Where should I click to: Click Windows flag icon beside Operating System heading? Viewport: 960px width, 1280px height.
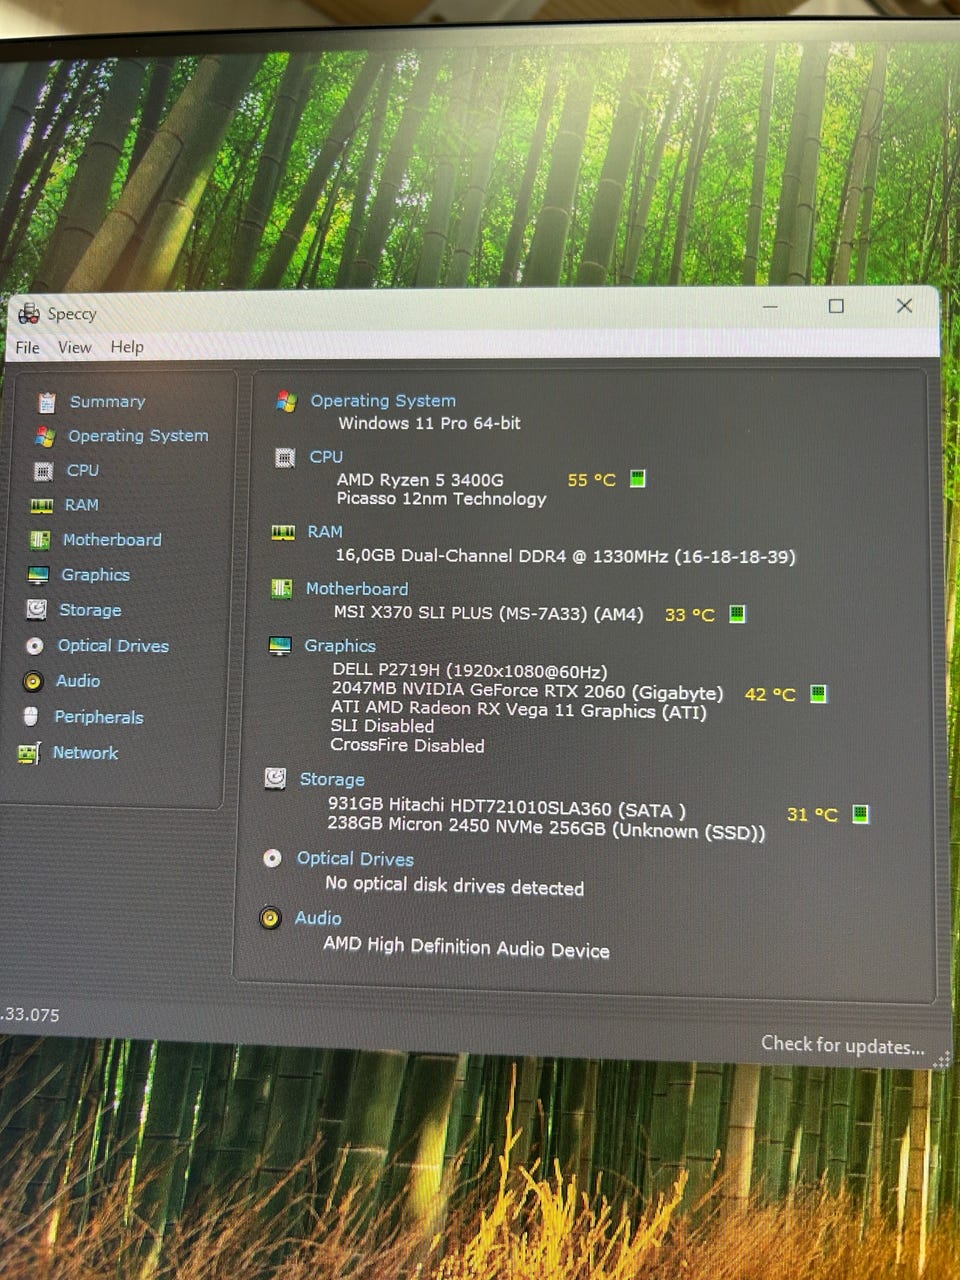click(x=287, y=401)
